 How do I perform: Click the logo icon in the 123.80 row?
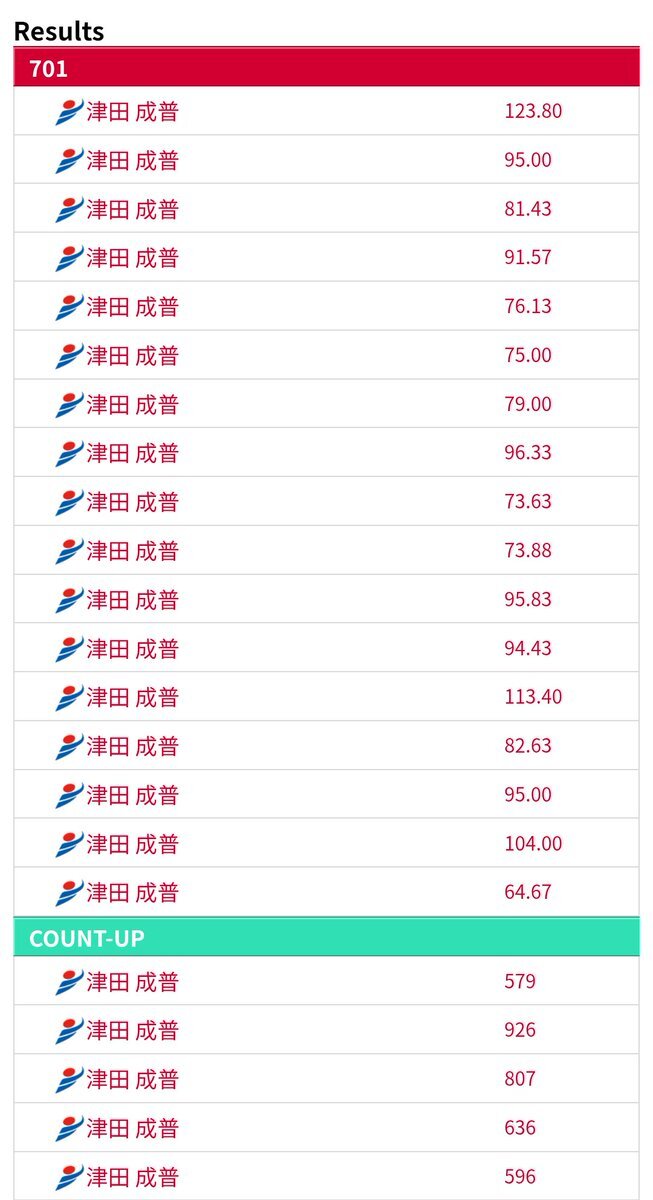coord(69,112)
